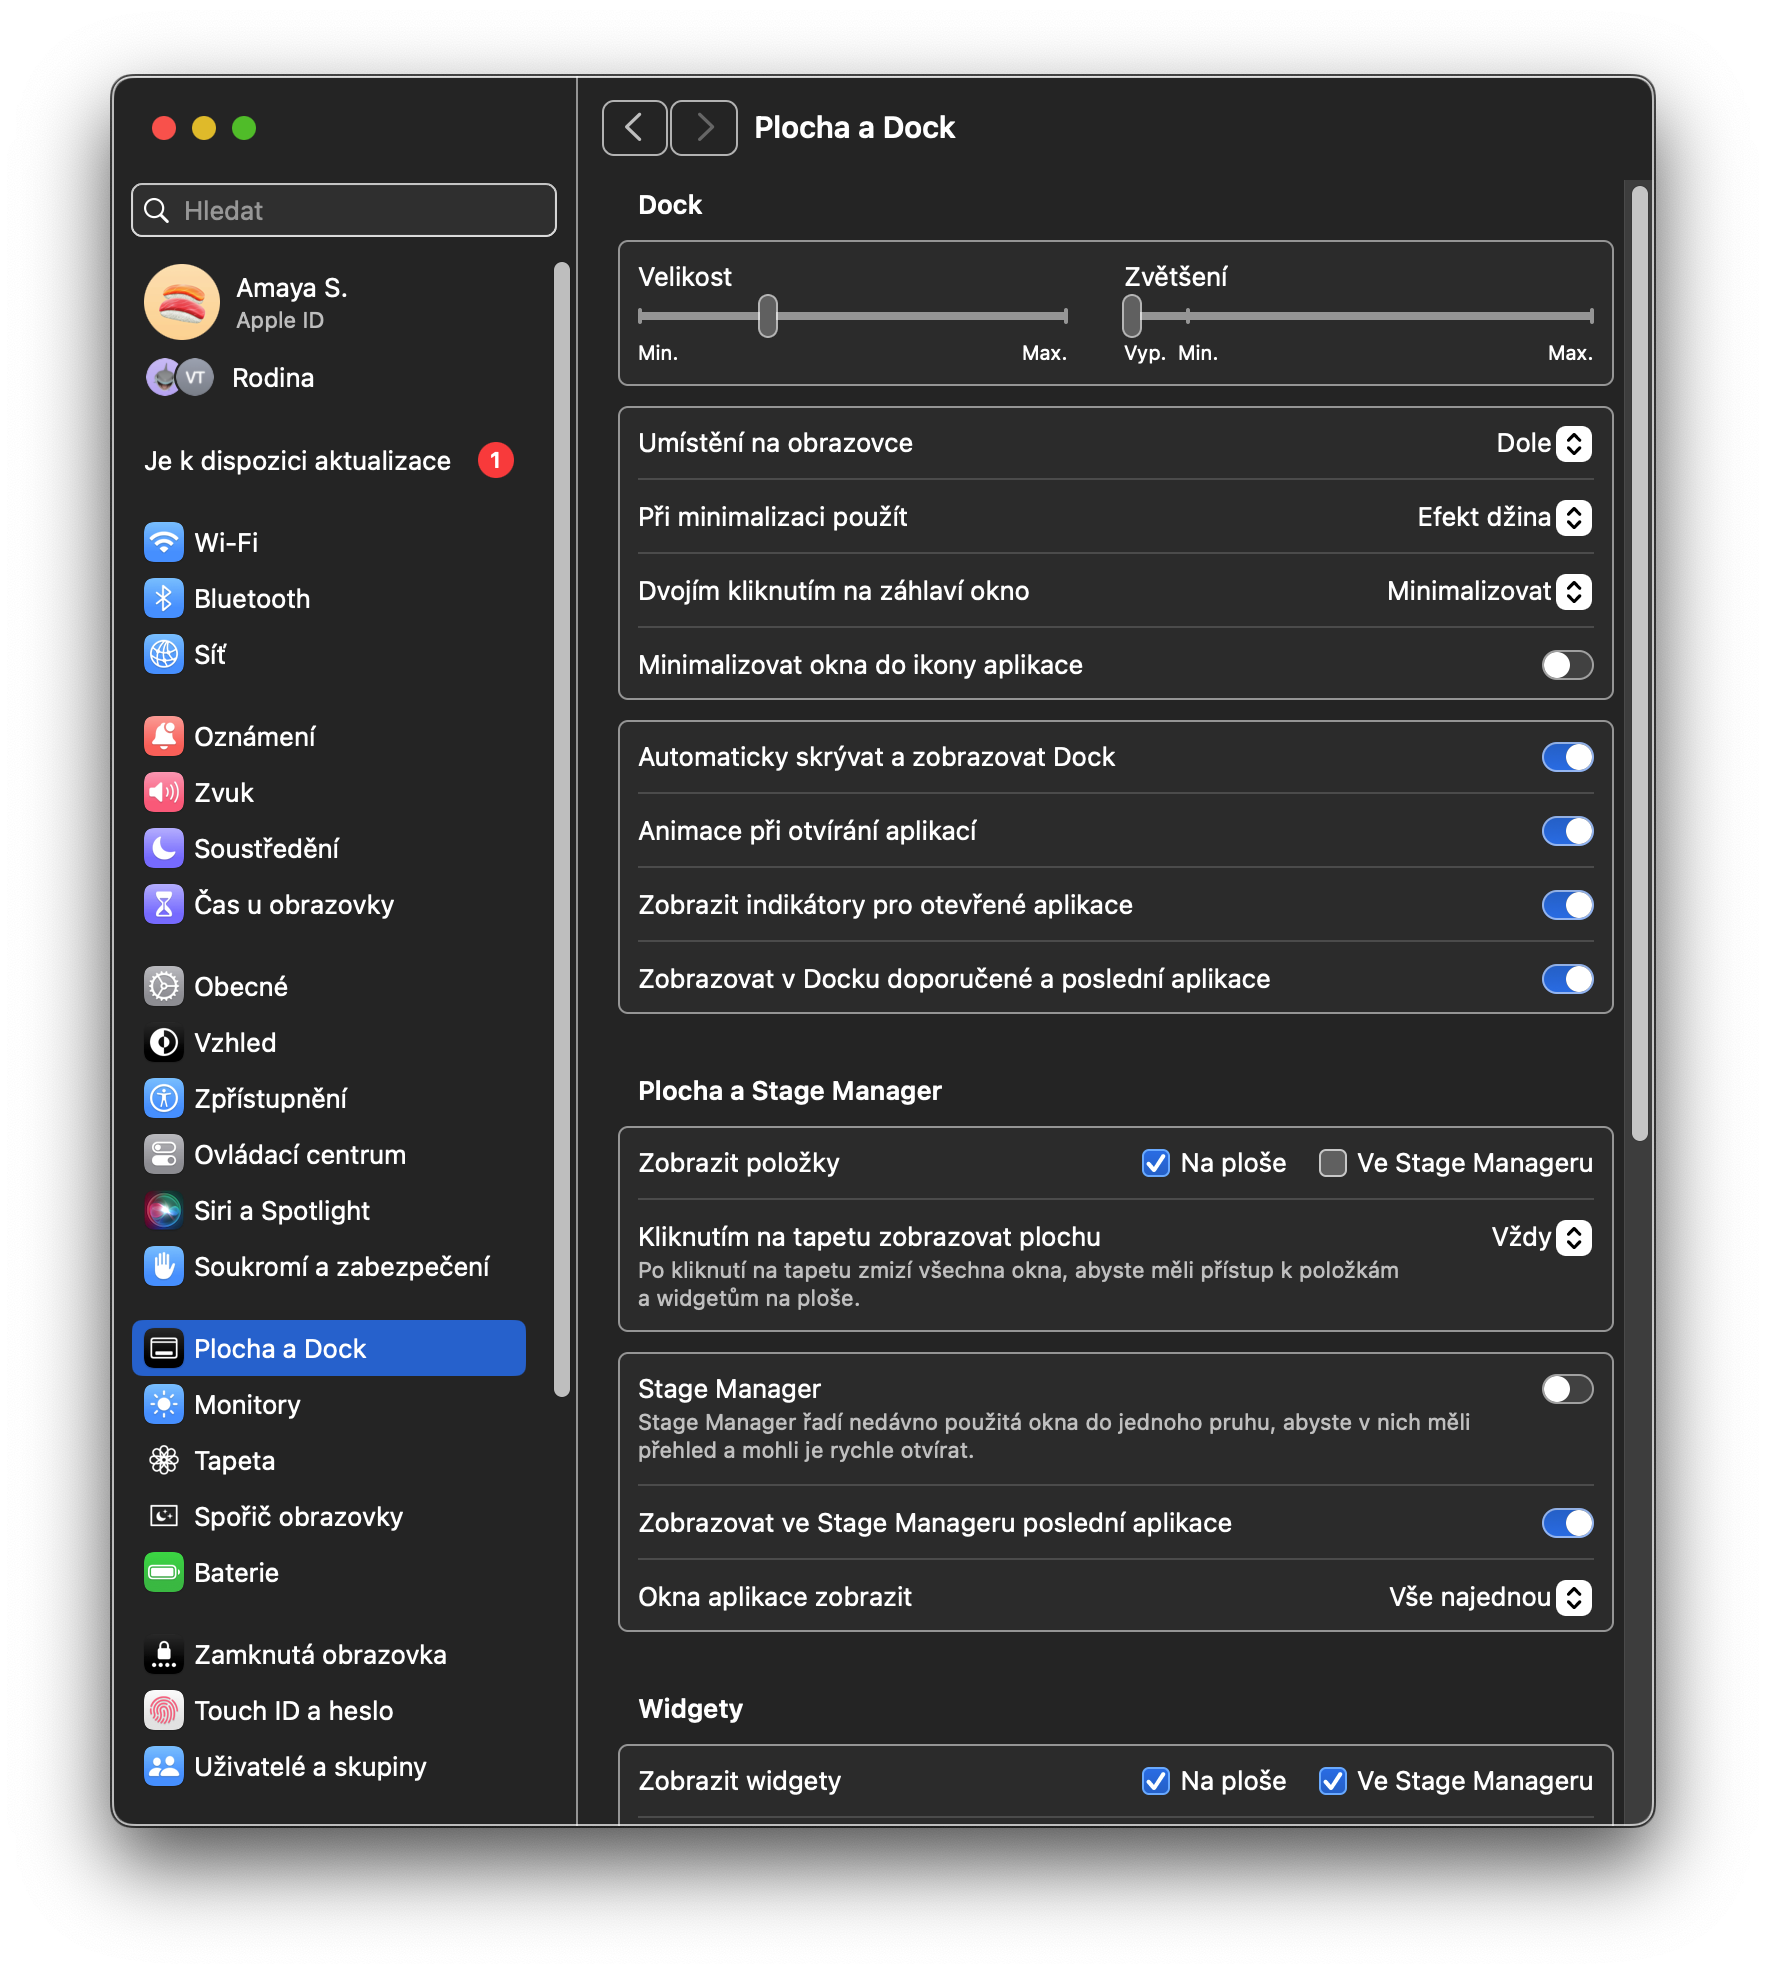Screen dimensions: 1766x1974
Task: Open the Rodina family sharing entry
Action: point(329,378)
